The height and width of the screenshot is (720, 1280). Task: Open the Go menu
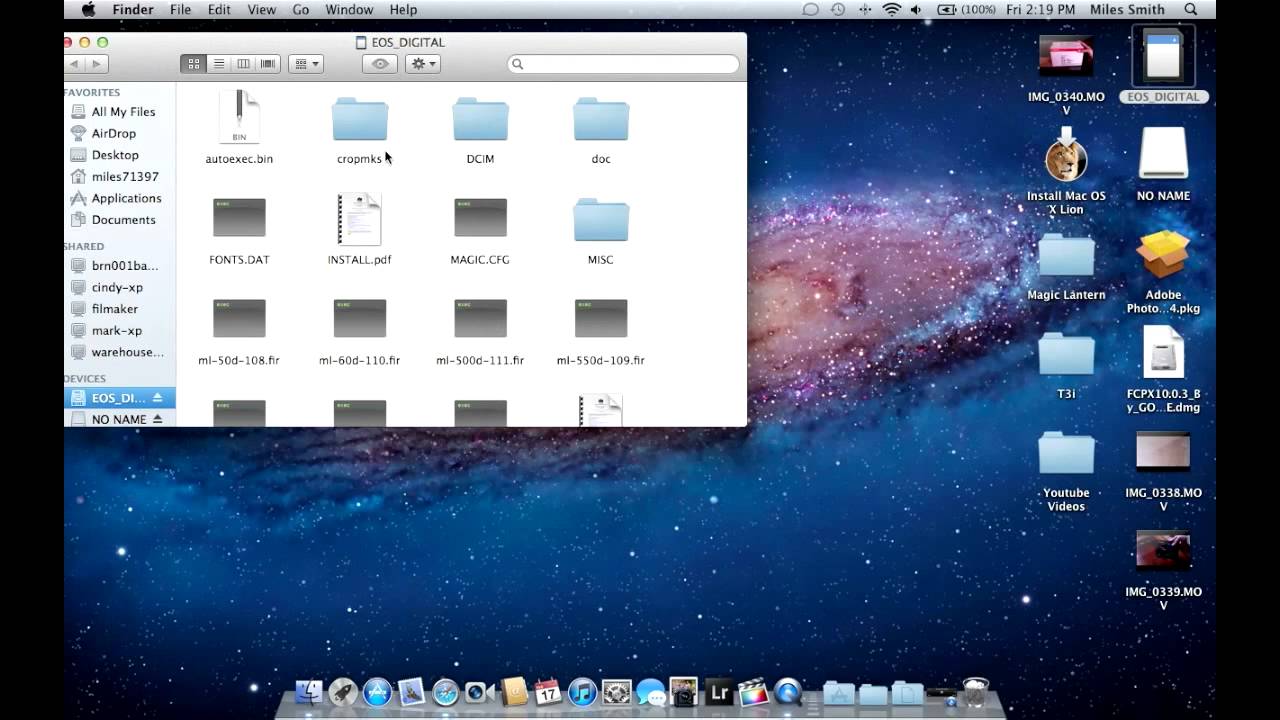(300, 9)
